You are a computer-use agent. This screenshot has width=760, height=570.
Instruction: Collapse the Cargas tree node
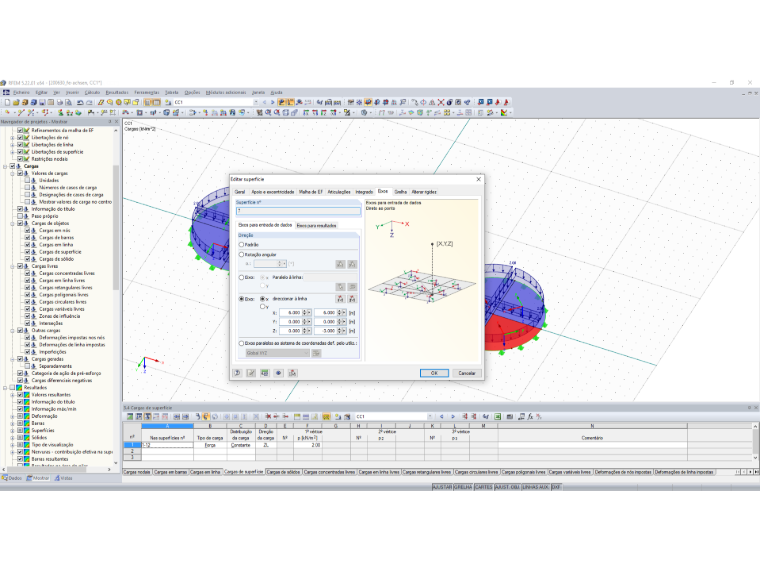(5, 166)
